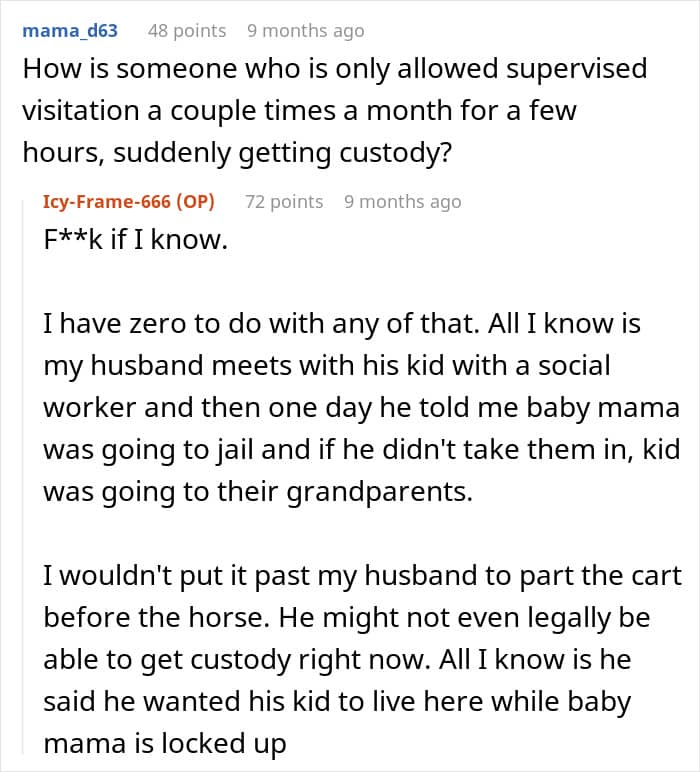Click the line starting "before the horse"
This screenshot has height=772, width=700.
tap(347, 618)
